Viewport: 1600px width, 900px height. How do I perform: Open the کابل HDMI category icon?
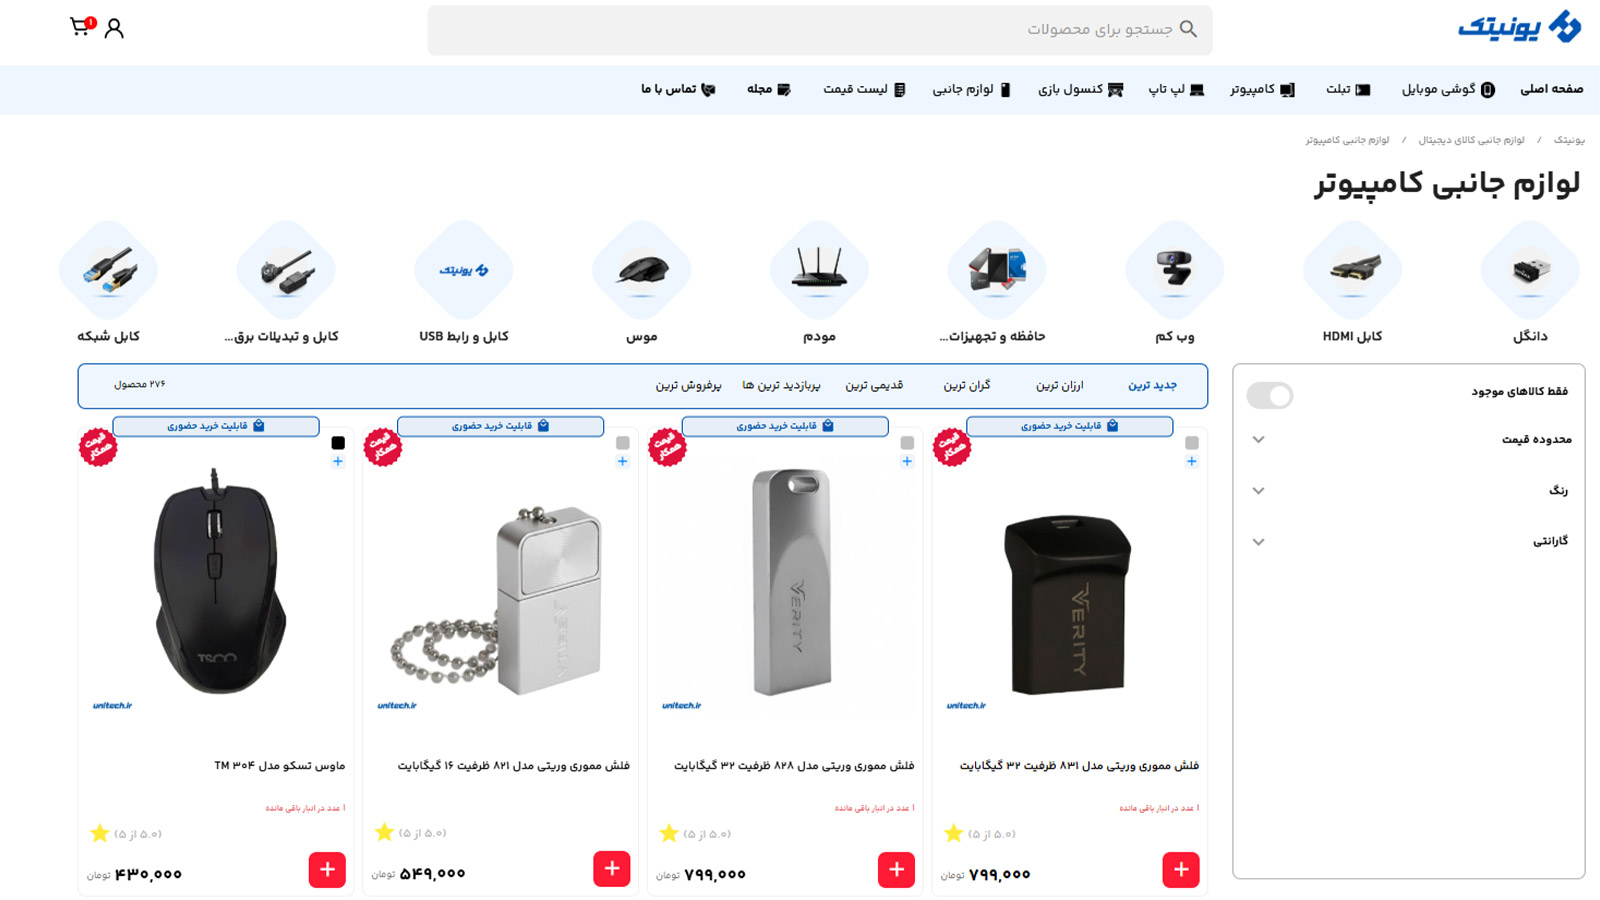1352,270
